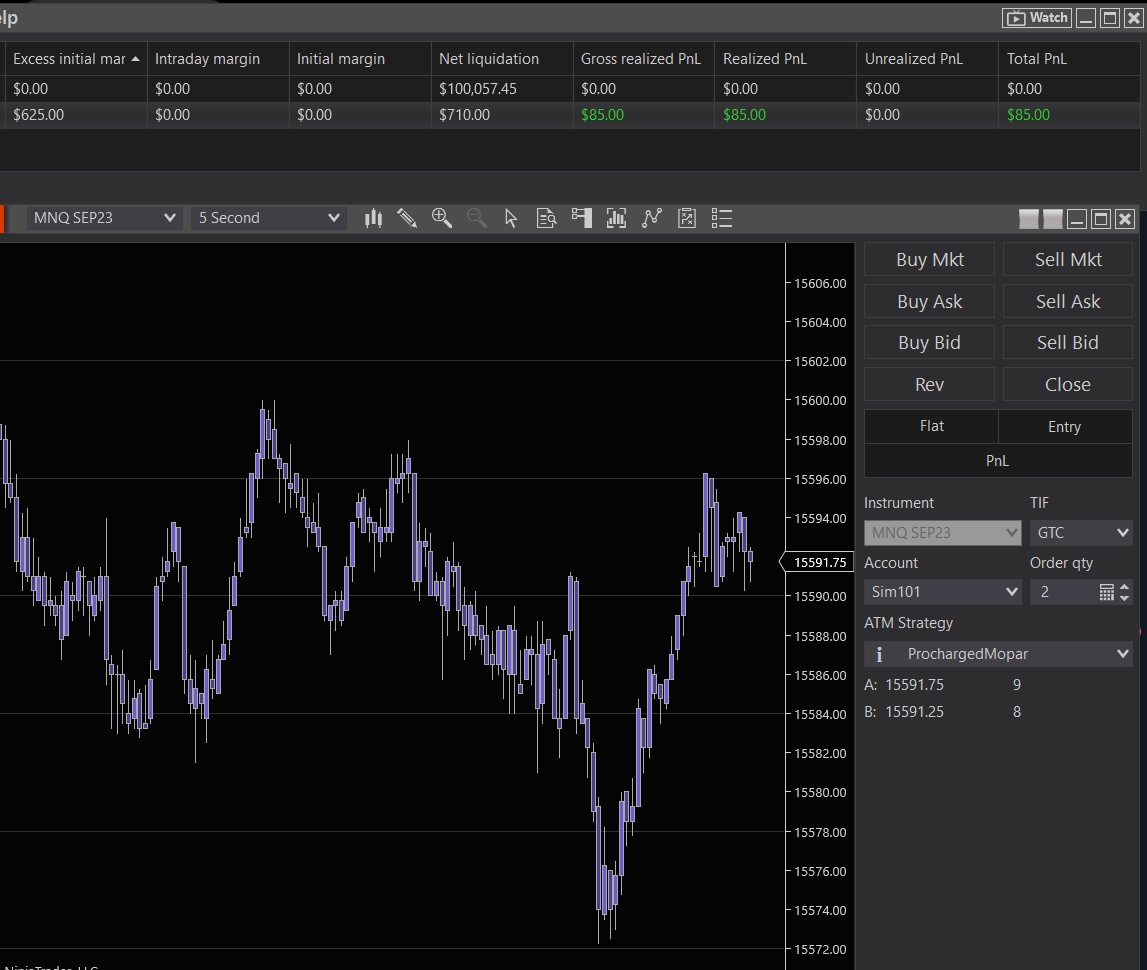The image size is (1147, 970).
Task: Expand the TIF GTC dropdown
Action: (1081, 533)
